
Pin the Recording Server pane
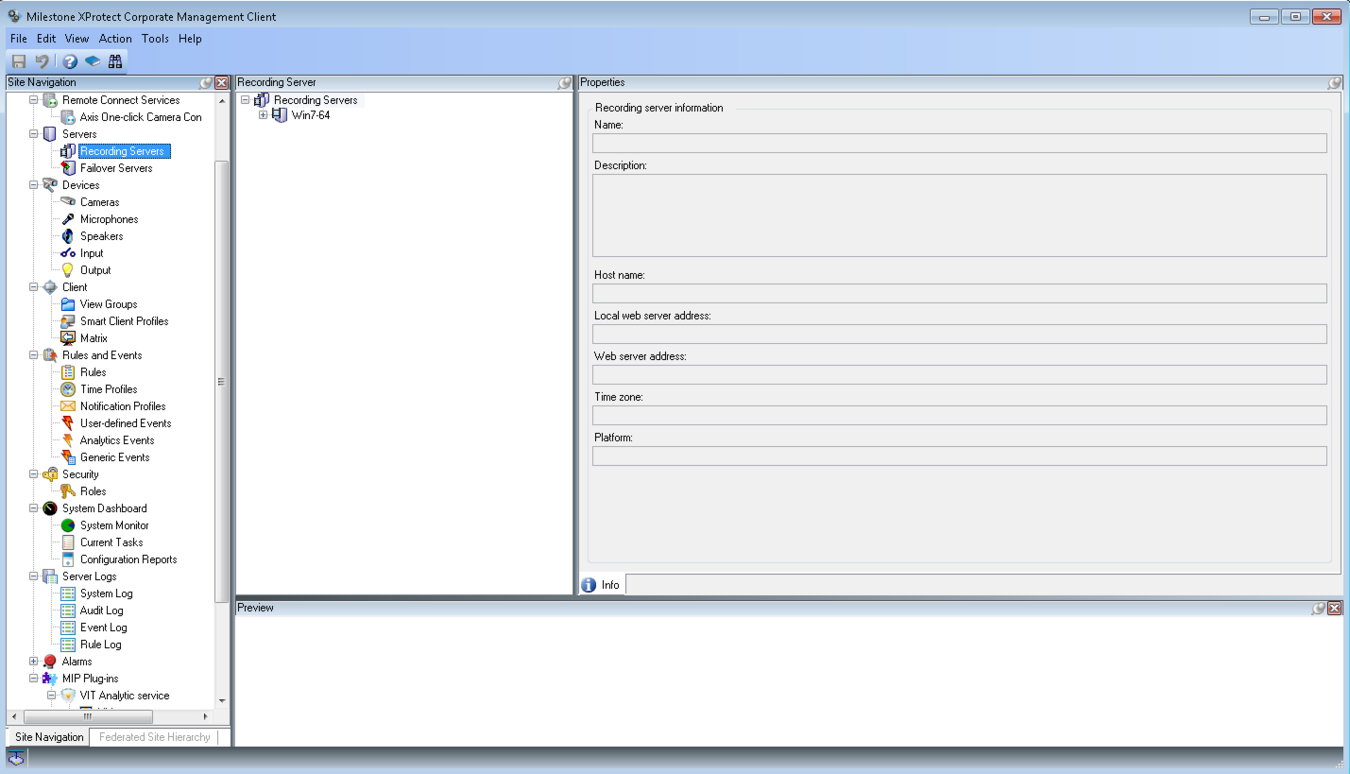564,83
